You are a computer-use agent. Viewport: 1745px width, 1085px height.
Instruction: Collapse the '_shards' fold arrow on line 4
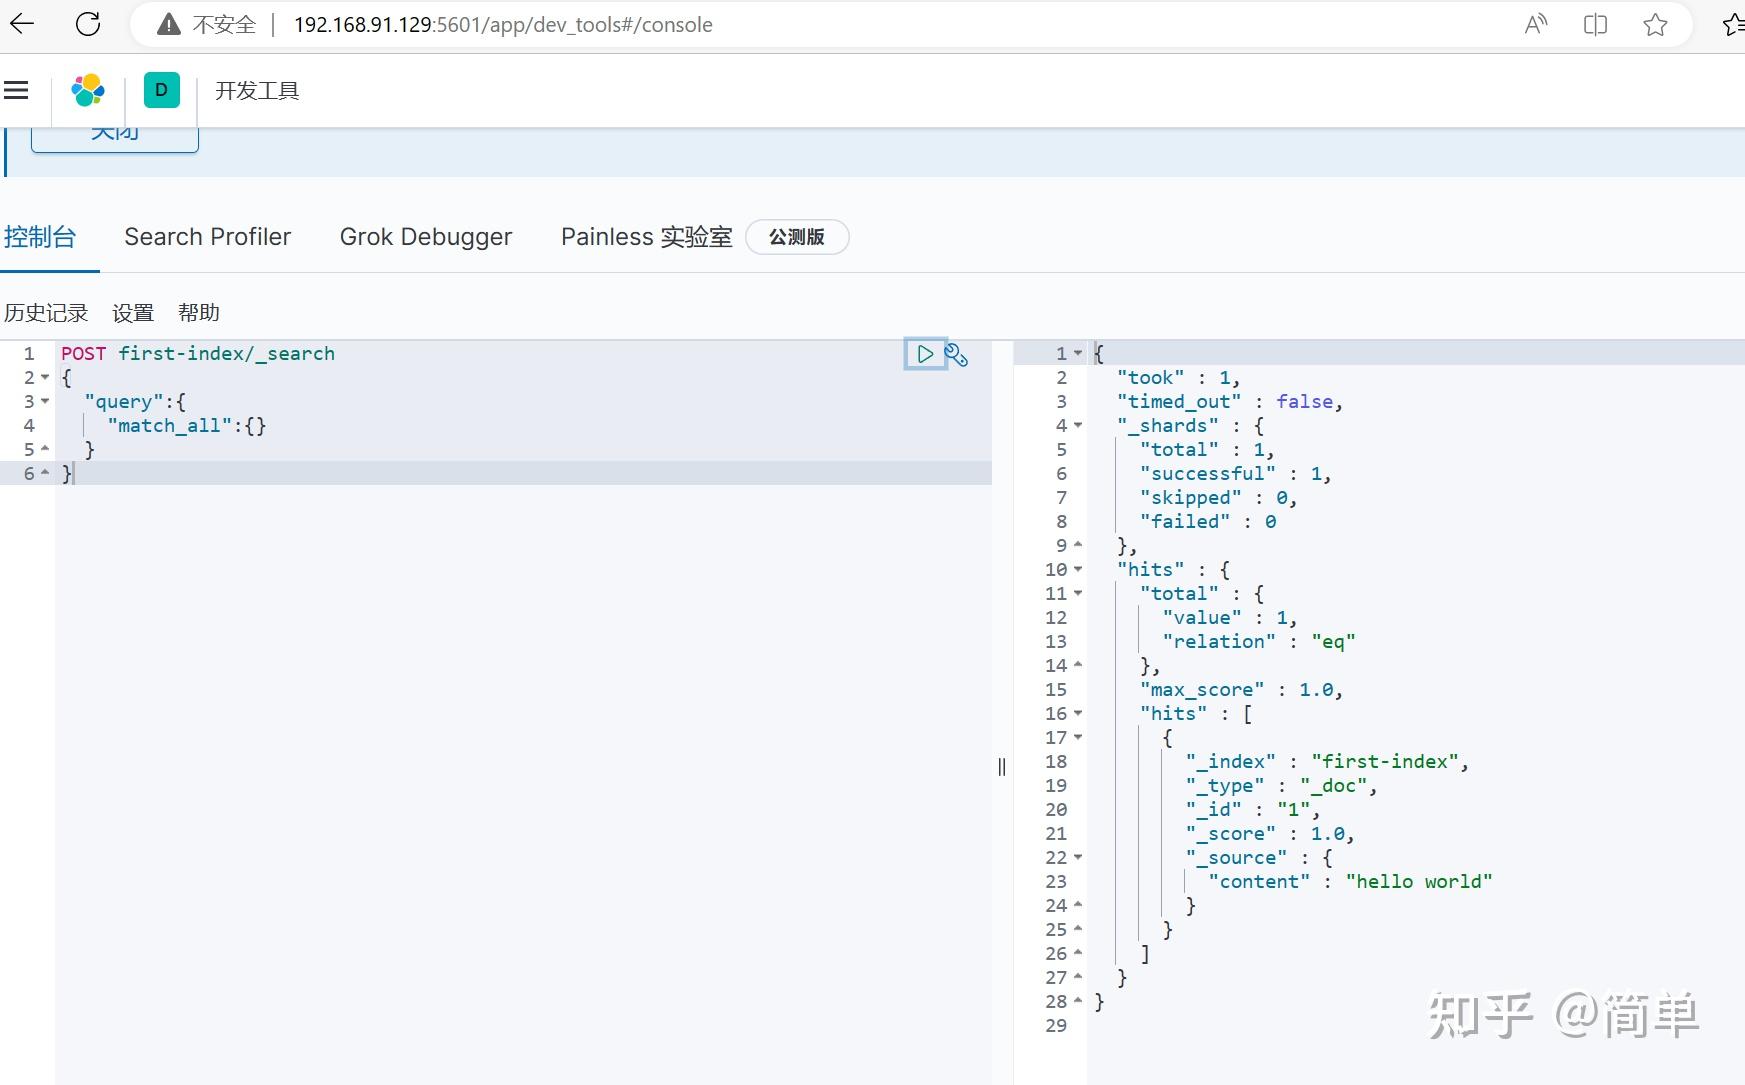(1078, 425)
